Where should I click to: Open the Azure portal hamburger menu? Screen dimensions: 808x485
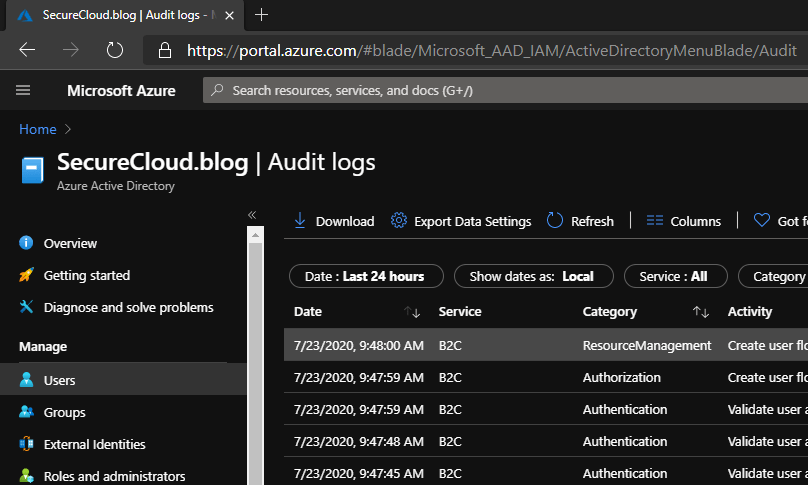[24, 91]
